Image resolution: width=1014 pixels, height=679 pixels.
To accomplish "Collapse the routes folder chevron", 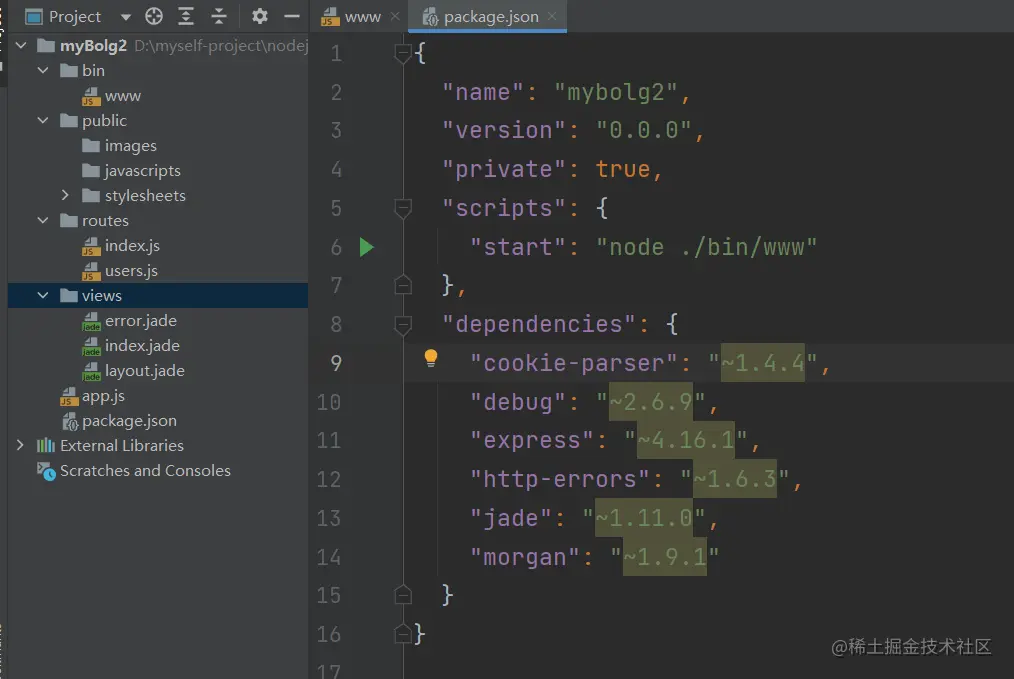I will pyautogui.click(x=43, y=221).
